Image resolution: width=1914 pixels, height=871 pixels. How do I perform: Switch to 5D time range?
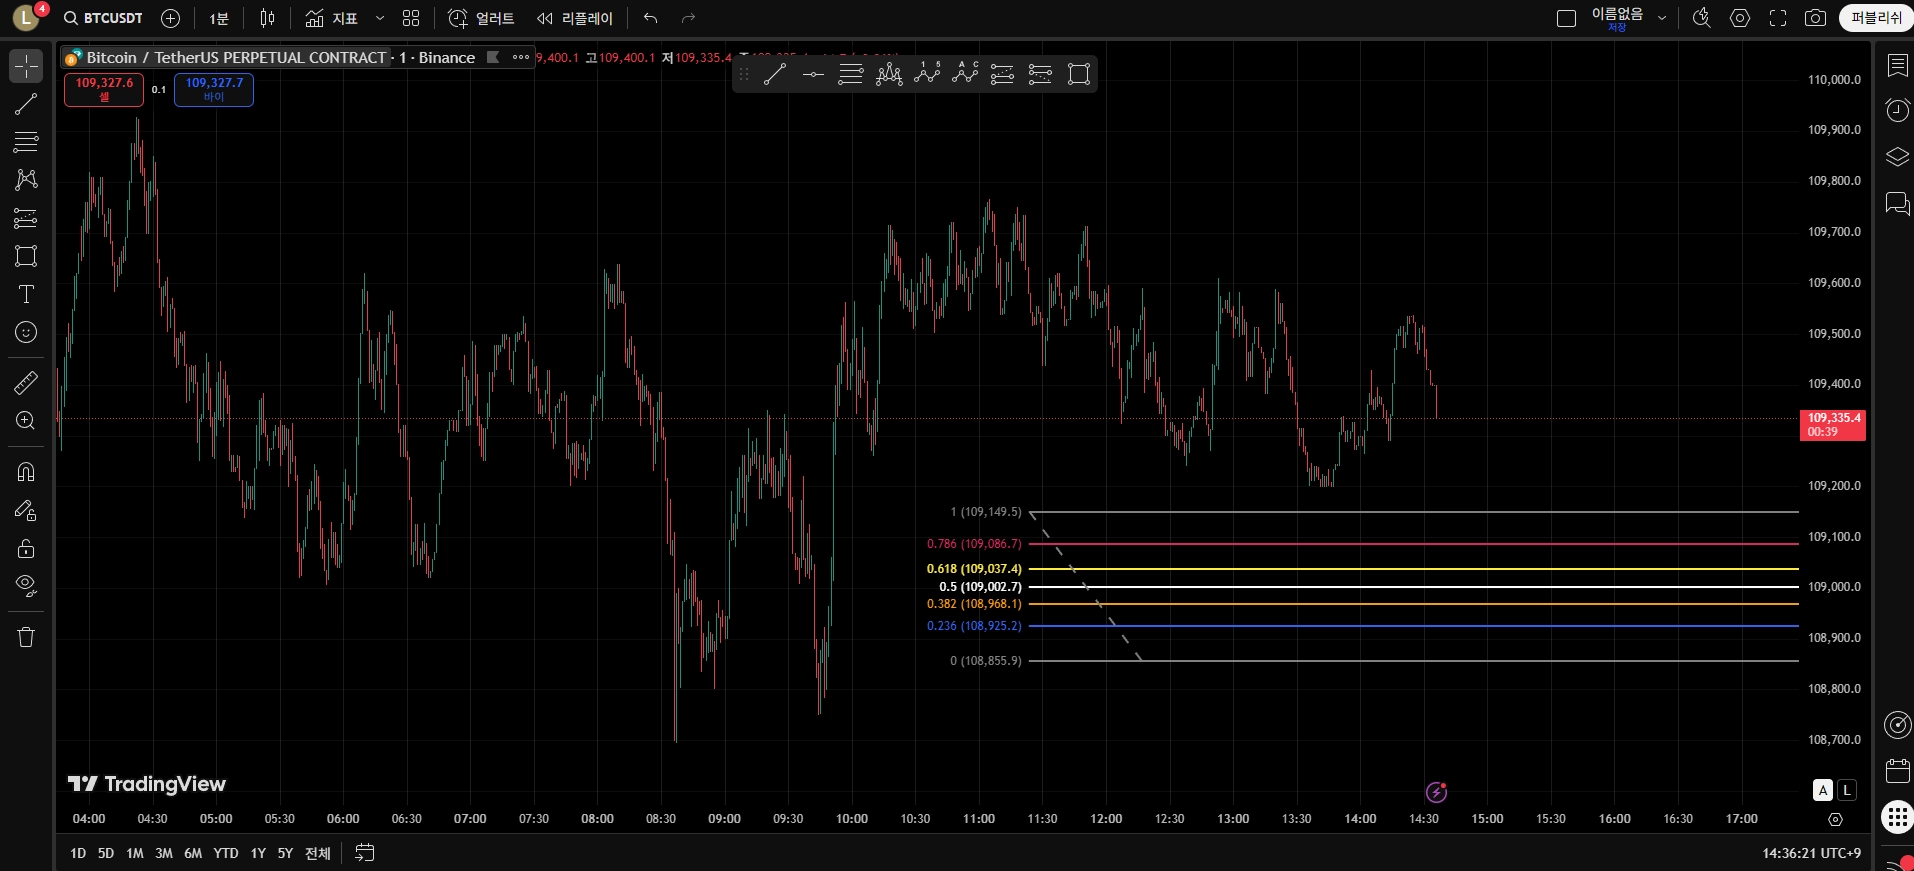[106, 853]
